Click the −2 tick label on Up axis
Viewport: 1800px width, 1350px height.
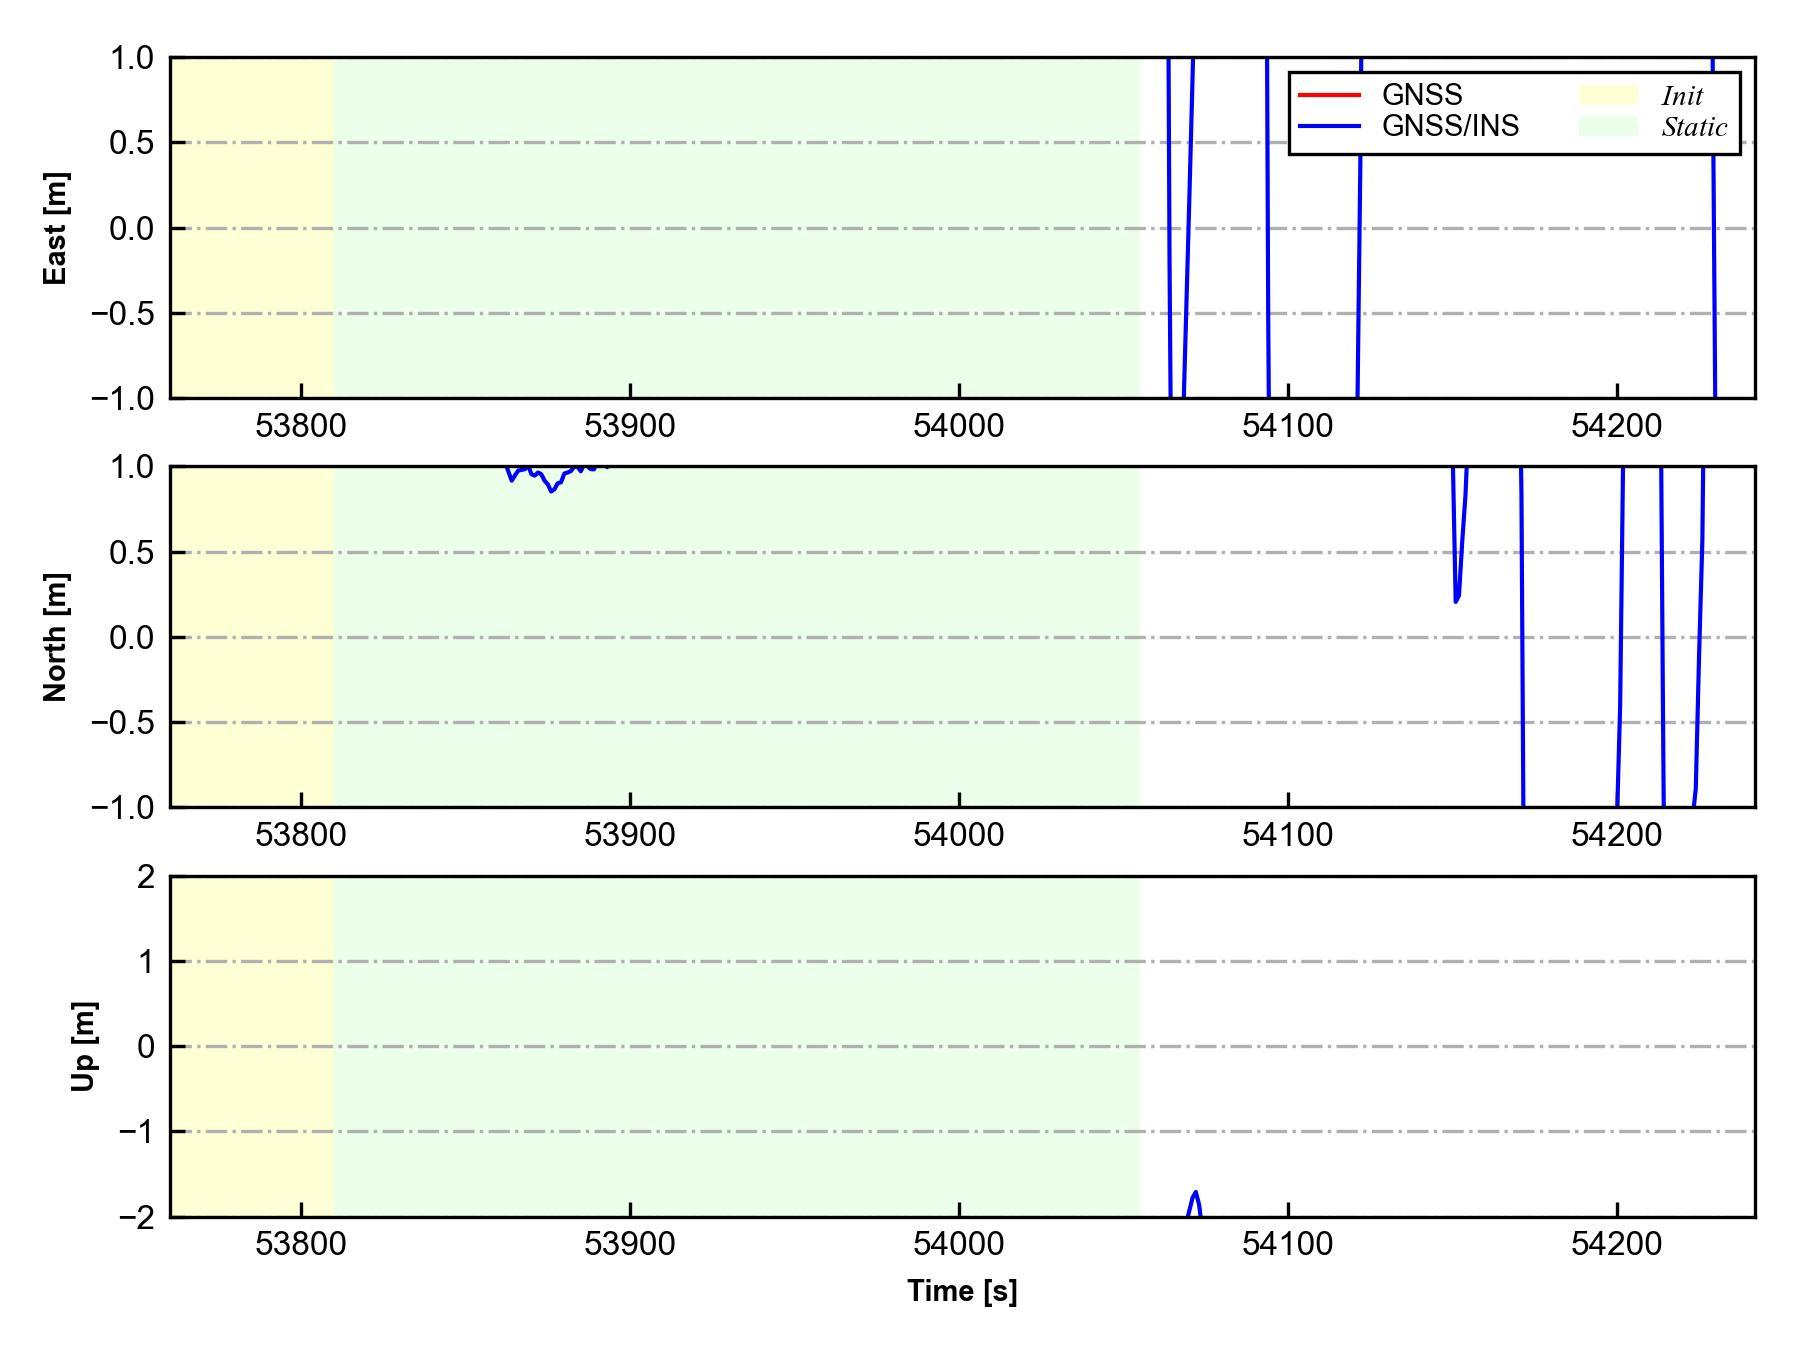[x=136, y=1218]
